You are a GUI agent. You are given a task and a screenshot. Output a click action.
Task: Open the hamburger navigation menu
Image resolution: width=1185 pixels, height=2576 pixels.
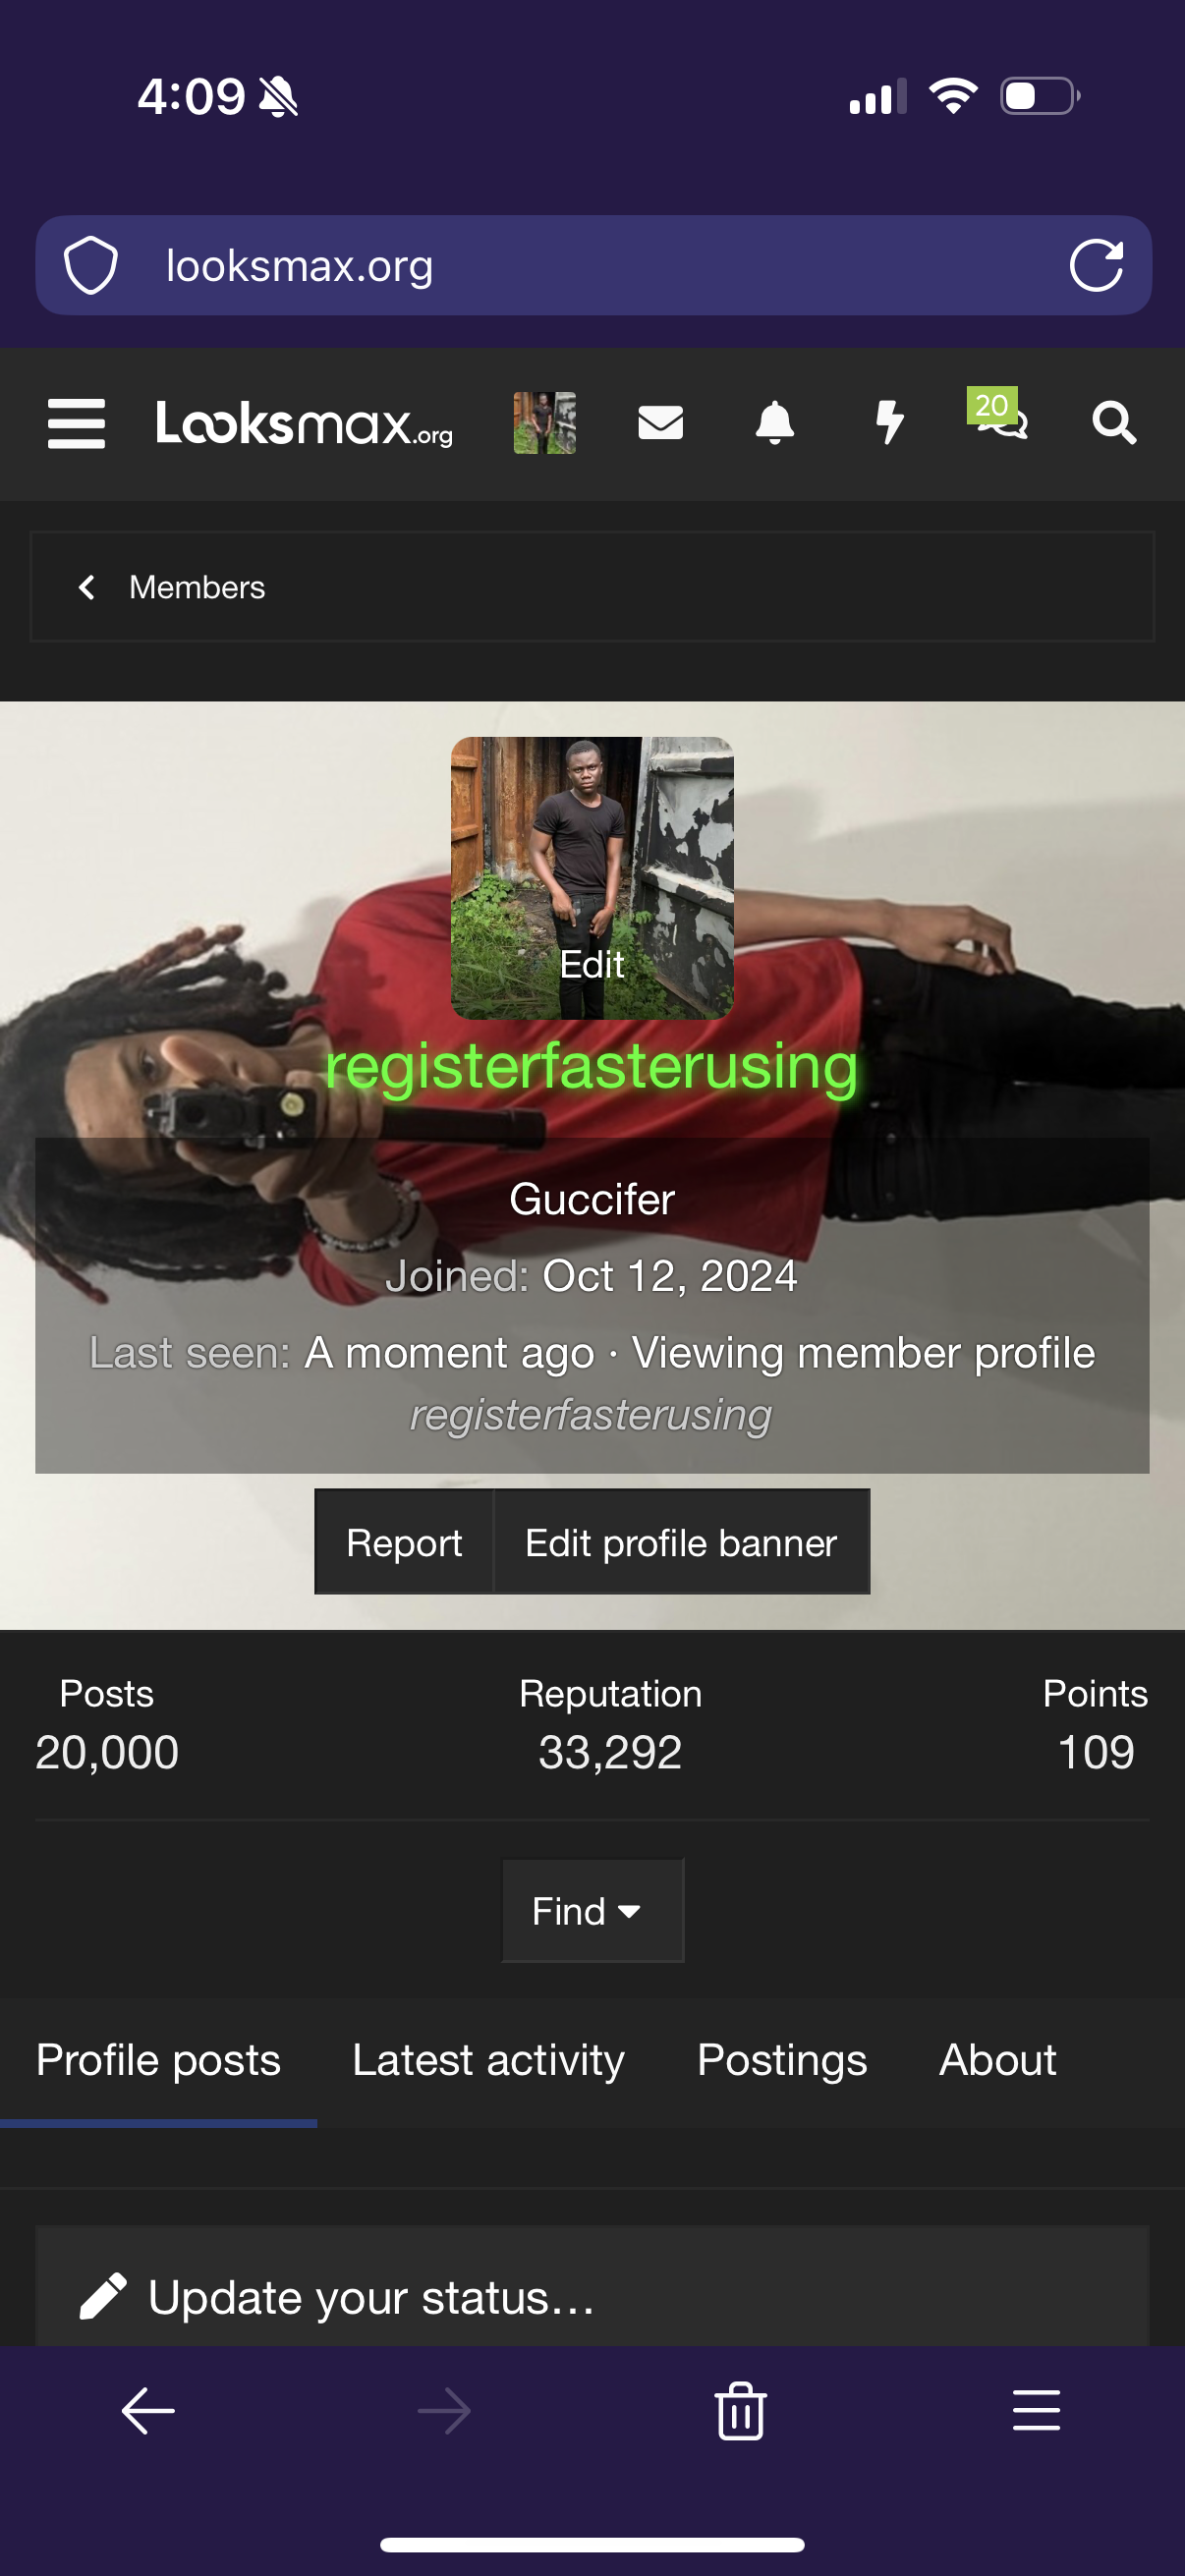click(76, 424)
